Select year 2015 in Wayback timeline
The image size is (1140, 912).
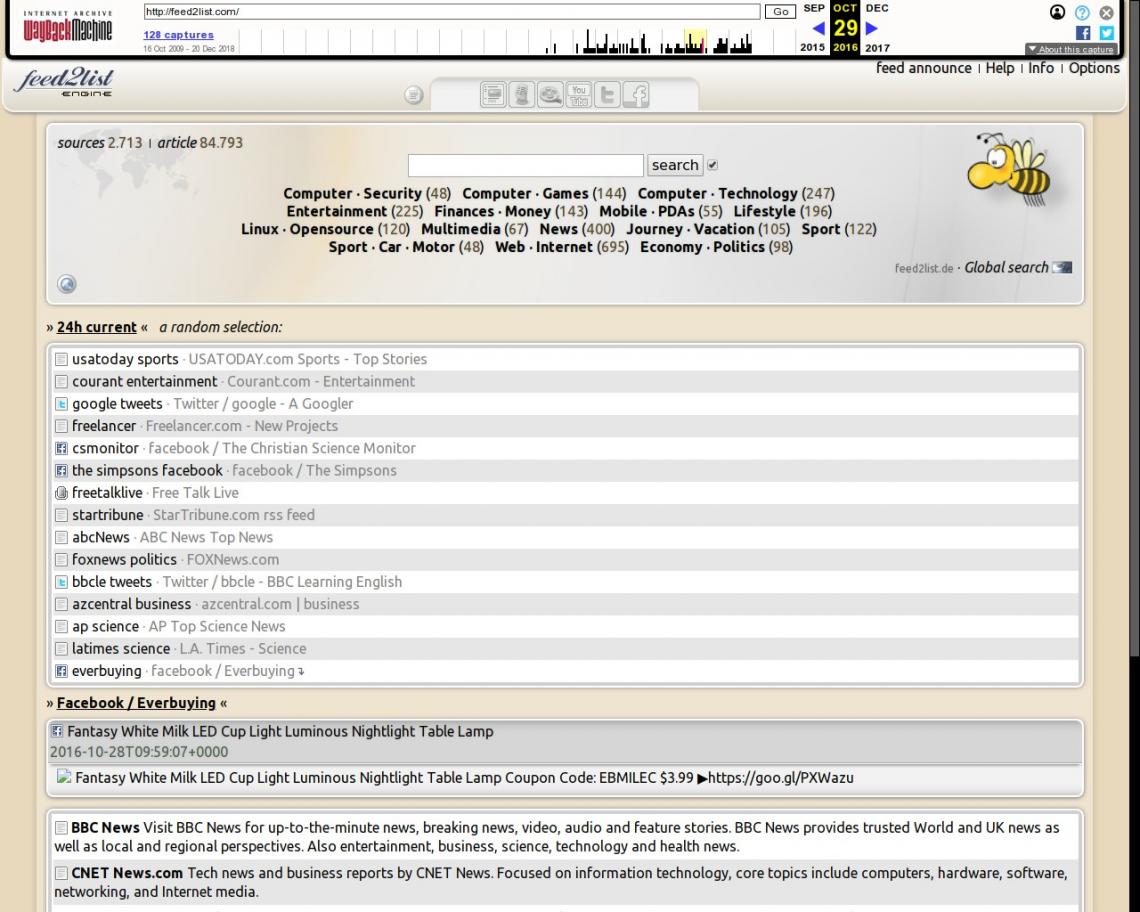[812, 47]
